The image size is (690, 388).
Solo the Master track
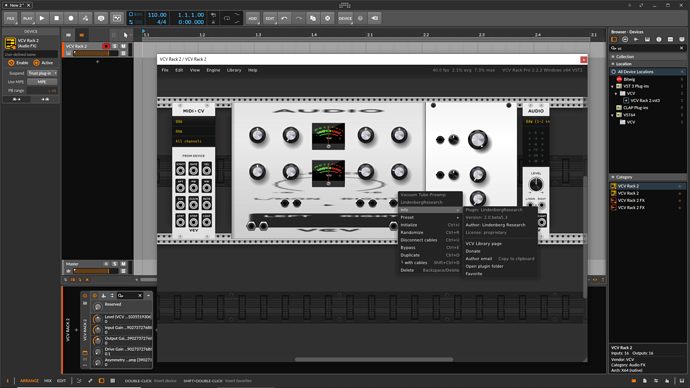[x=115, y=264]
